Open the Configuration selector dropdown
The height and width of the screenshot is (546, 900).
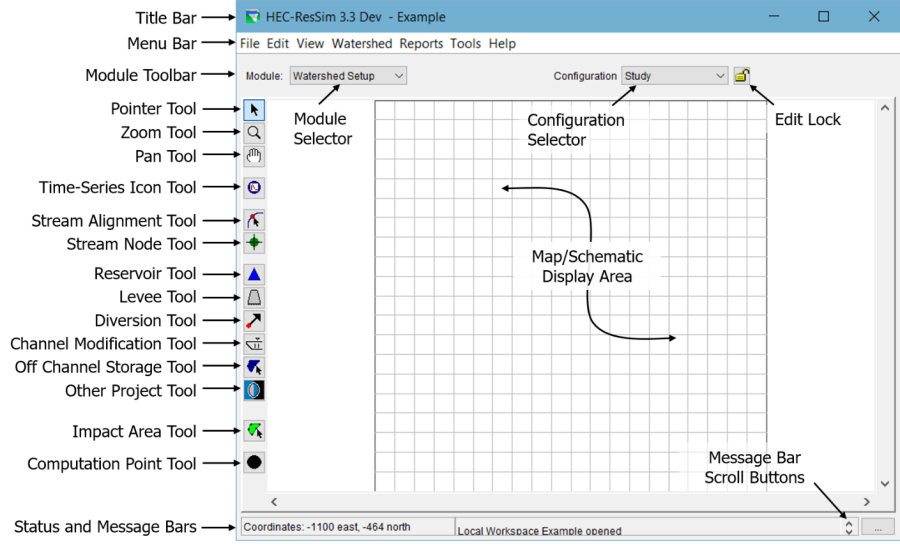[x=674, y=76]
